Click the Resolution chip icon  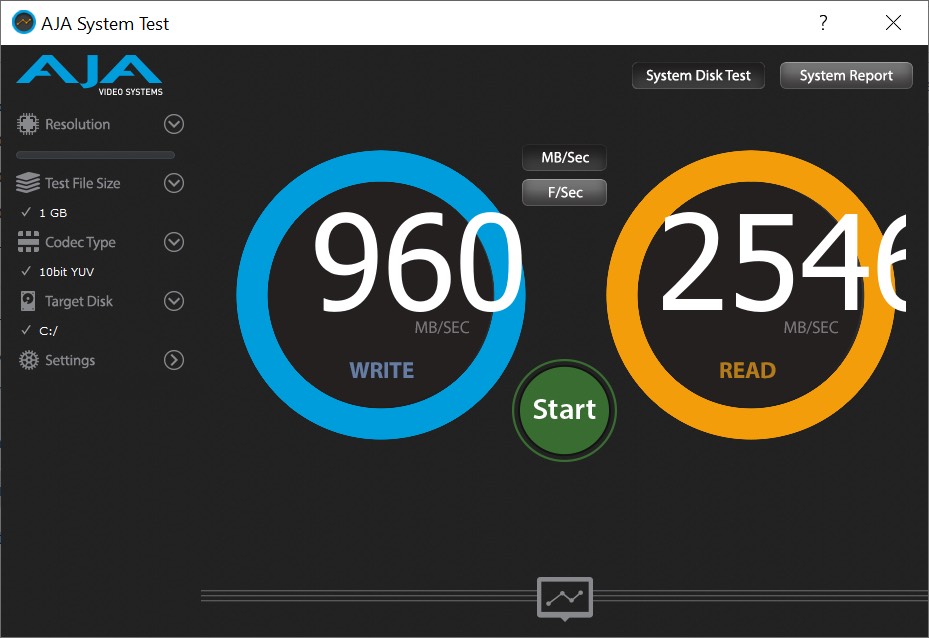click(27, 124)
